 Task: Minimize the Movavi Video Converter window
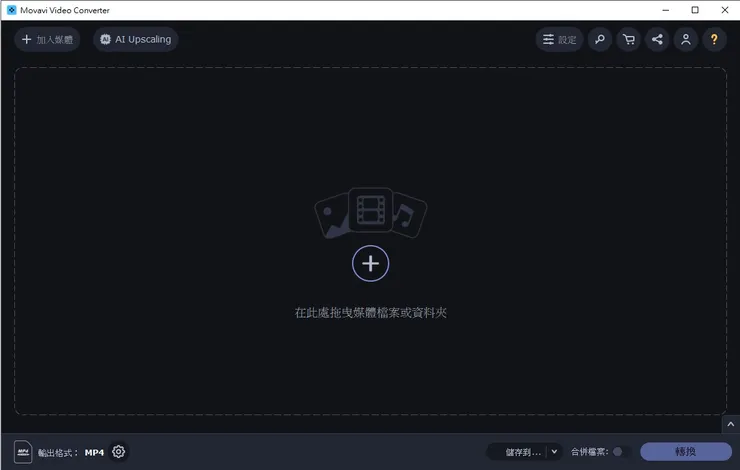pyautogui.click(x=665, y=10)
